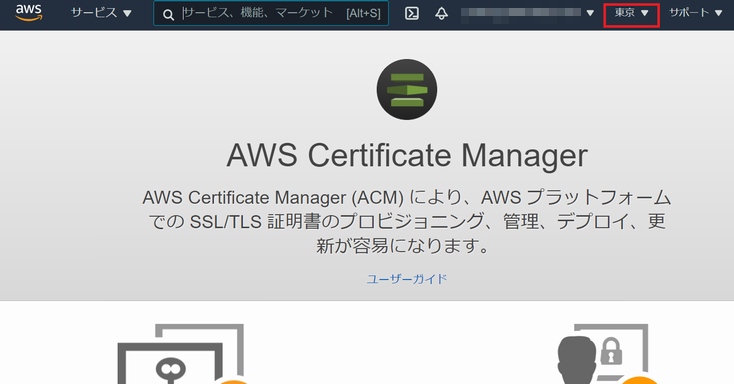Open the サポート support menu
Image resolution: width=734 pixels, height=384 pixels.
pos(696,13)
